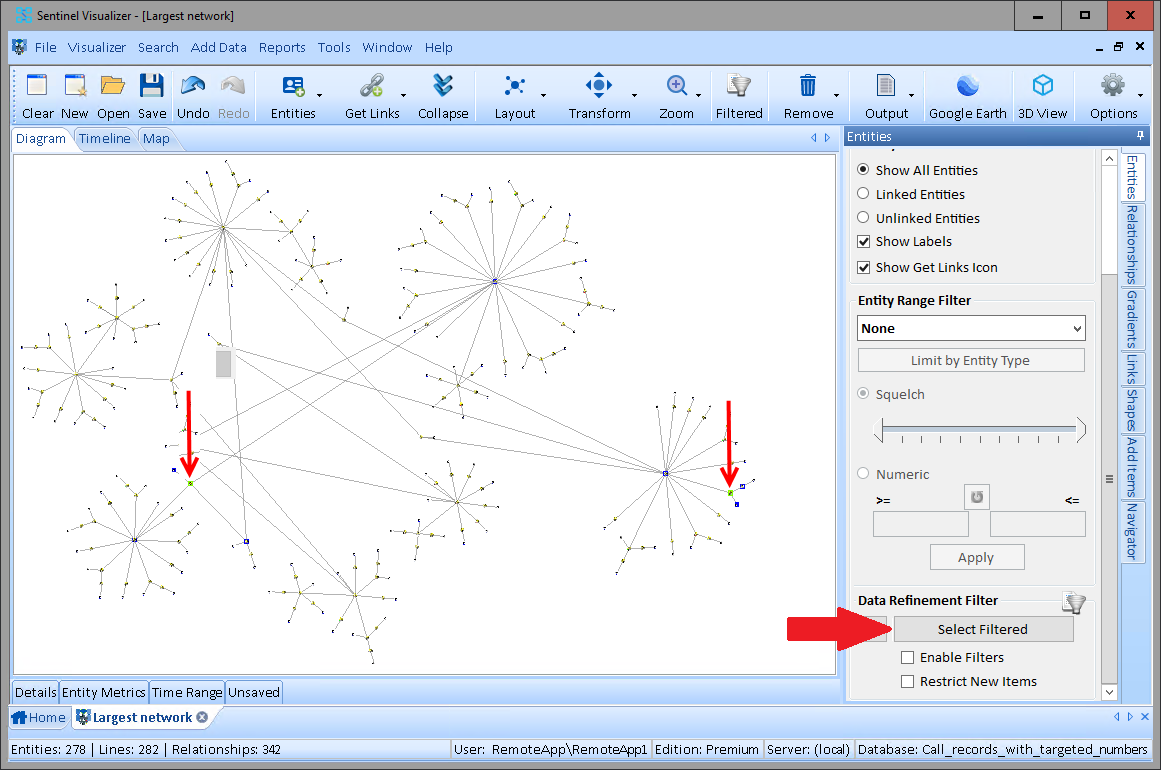
Task: Click the Clear toolbar icon
Action: pyautogui.click(x=38, y=87)
